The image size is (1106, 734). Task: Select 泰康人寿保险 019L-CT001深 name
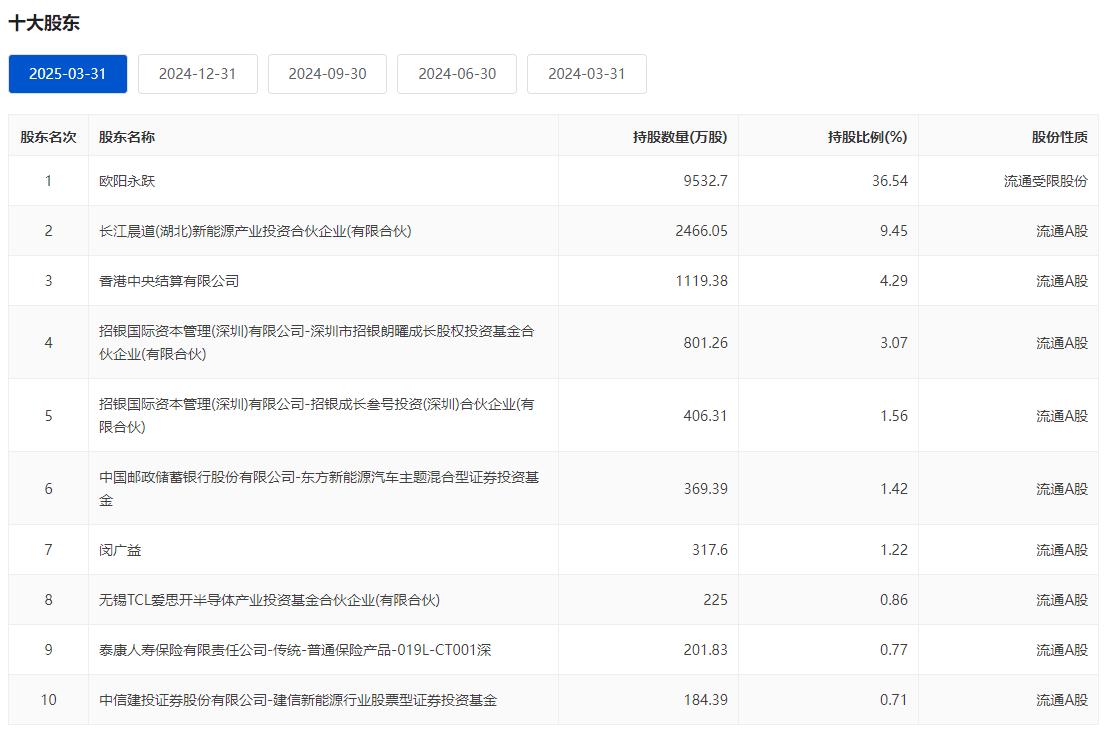[x=295, y=650]
